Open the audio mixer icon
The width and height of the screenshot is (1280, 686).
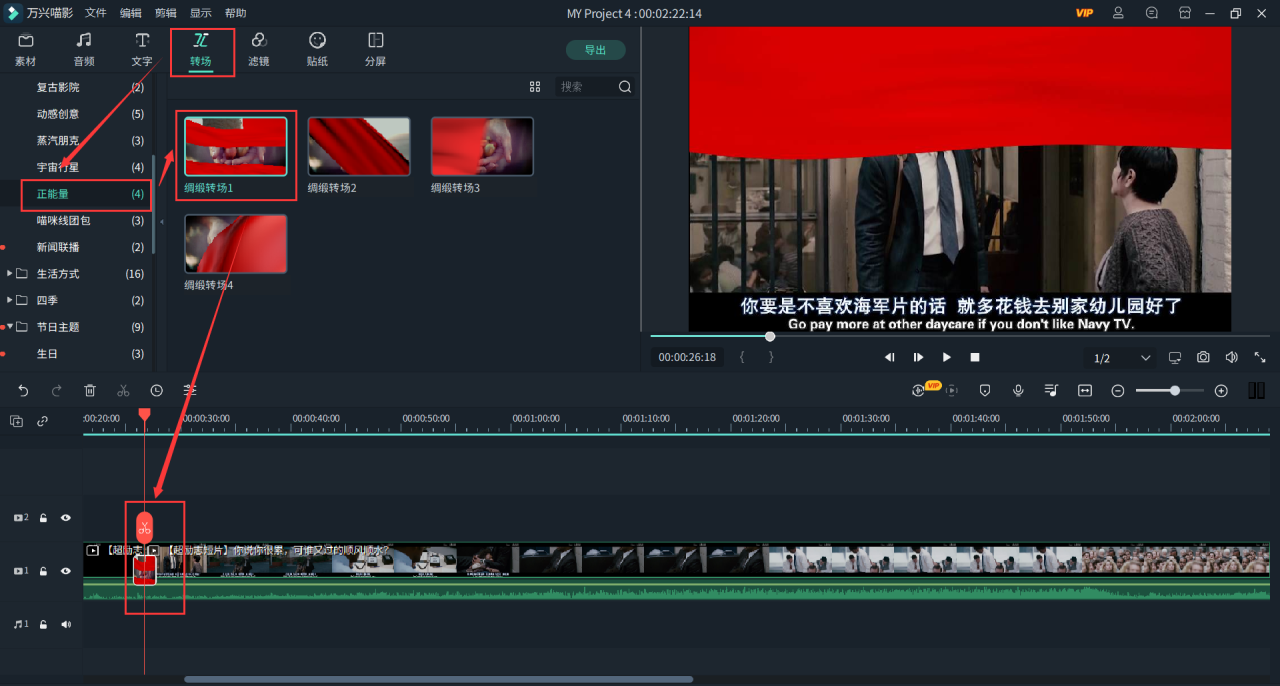tap(1051, 390)
